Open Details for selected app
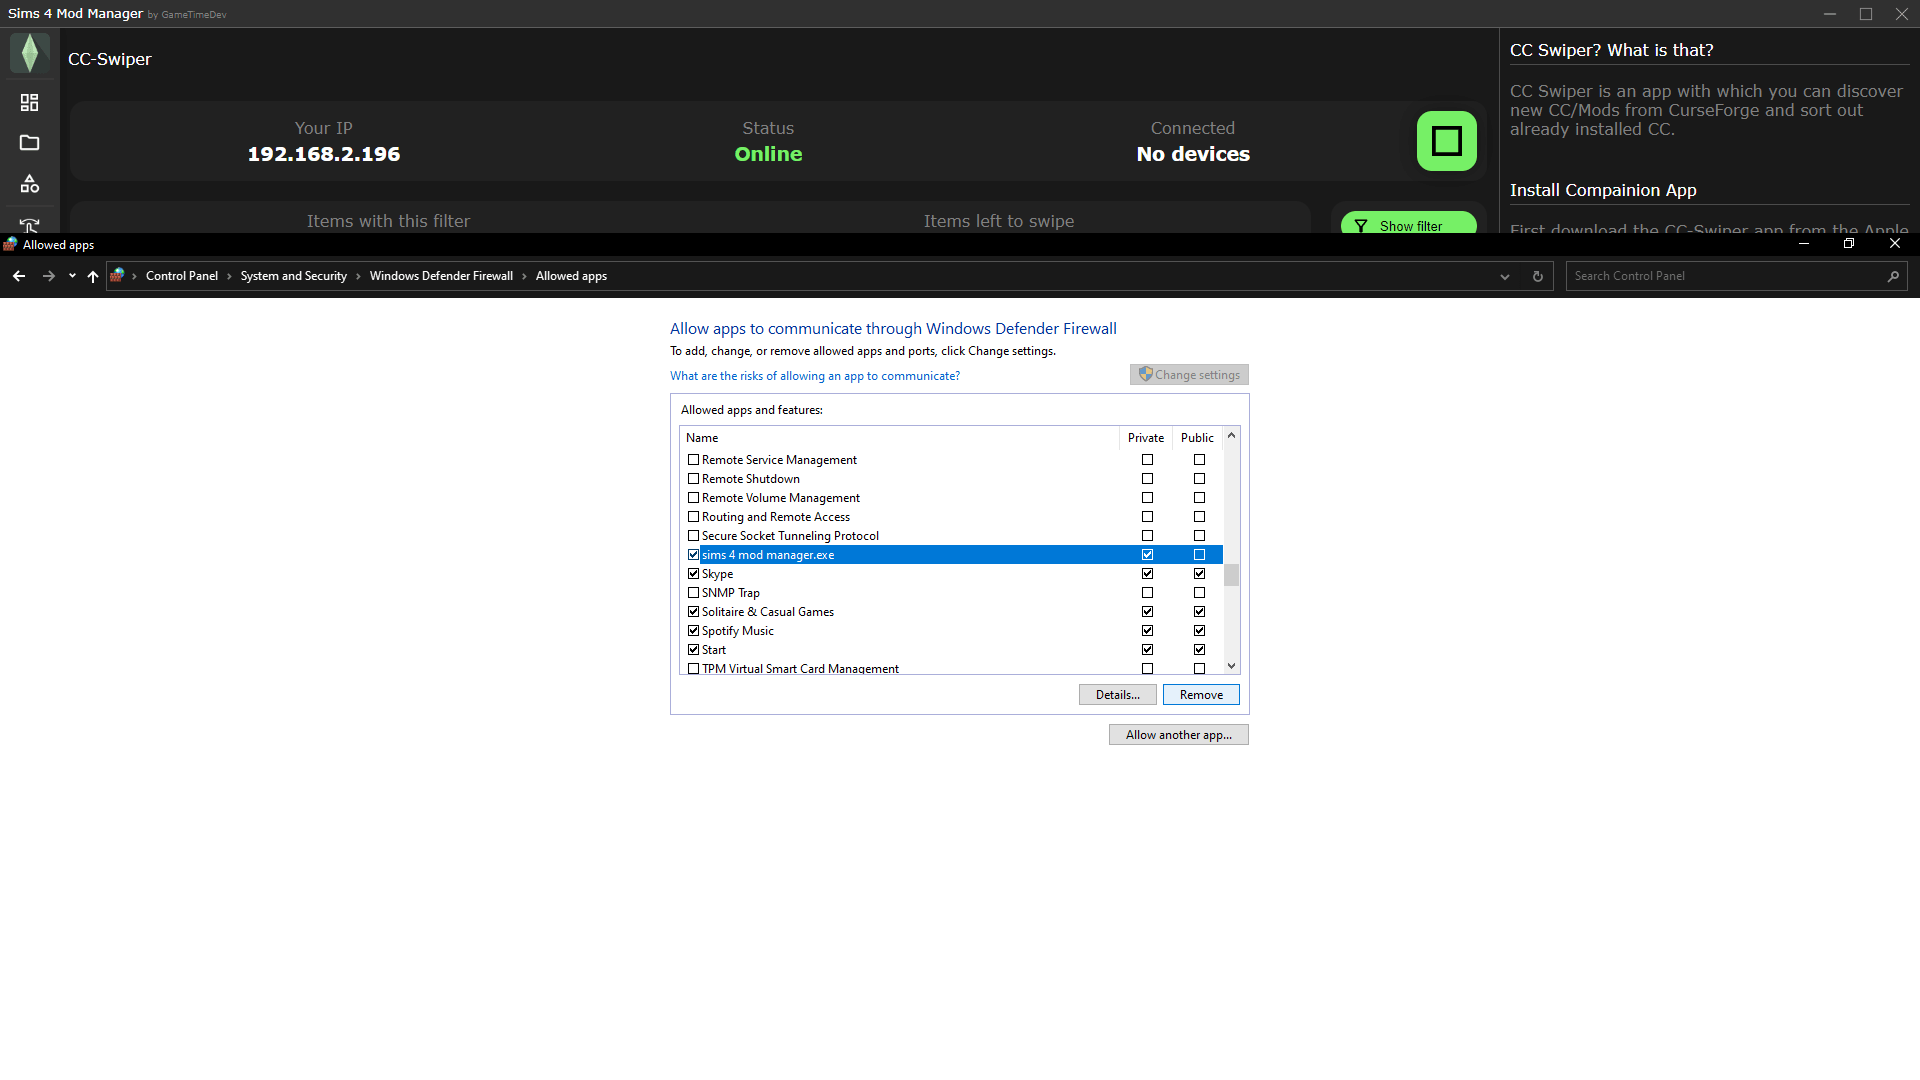This screenshot has height=1080, width=1920. 1117,695
